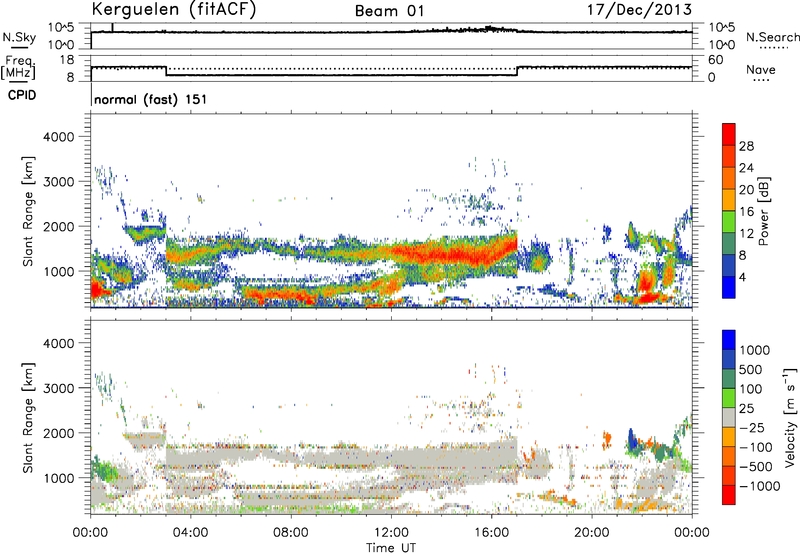
Task: Click the "16" tick on Power colorbar
Action: [x=746, y=212]
